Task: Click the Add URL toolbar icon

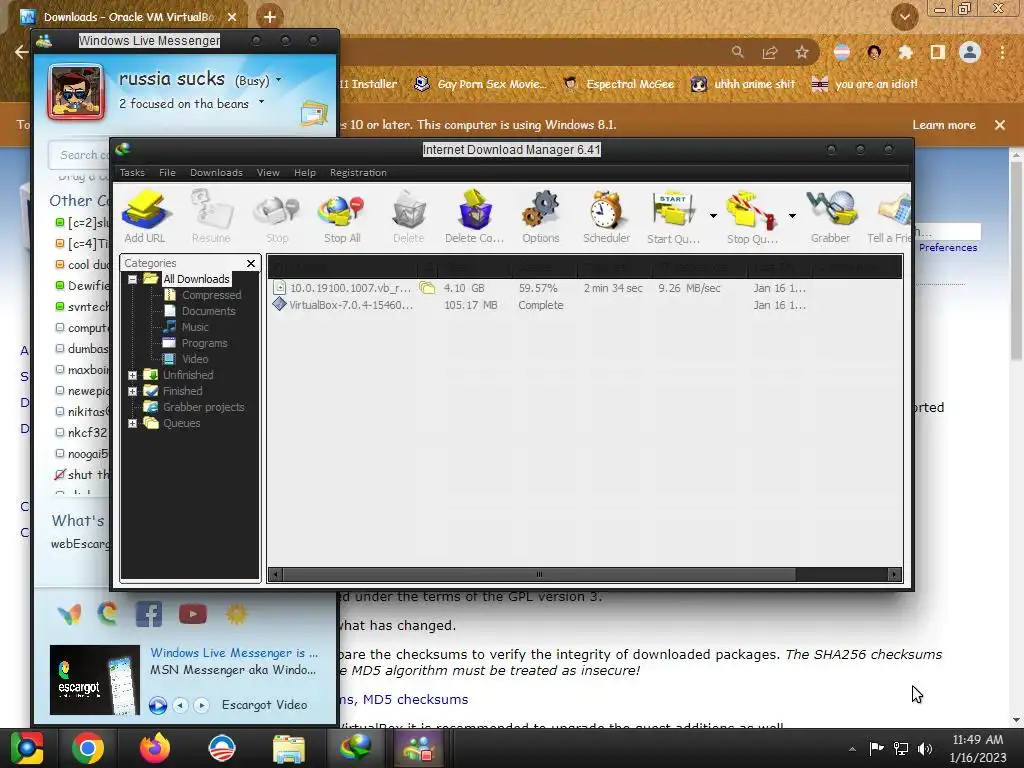Action: (145, 216)
